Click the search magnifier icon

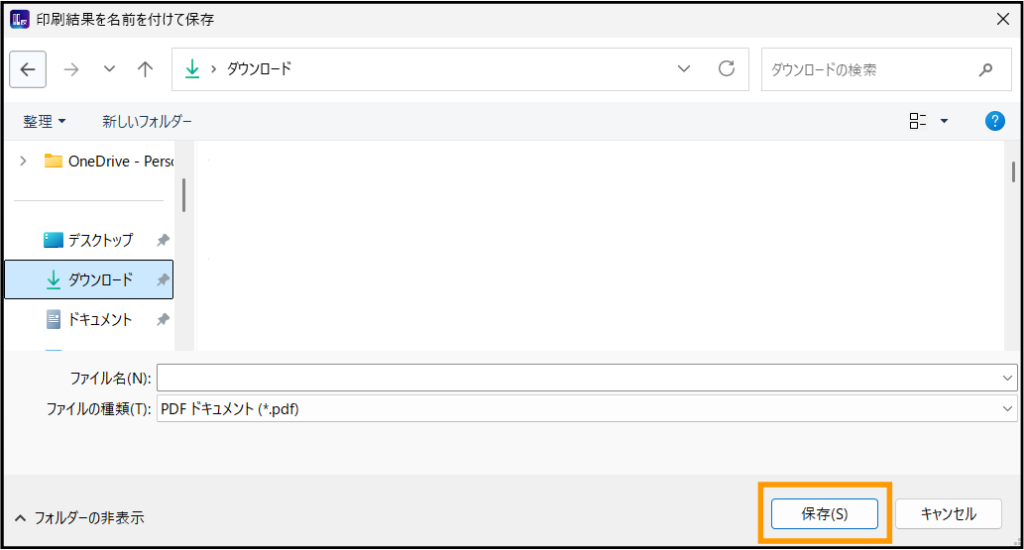[x=986, y=70]
